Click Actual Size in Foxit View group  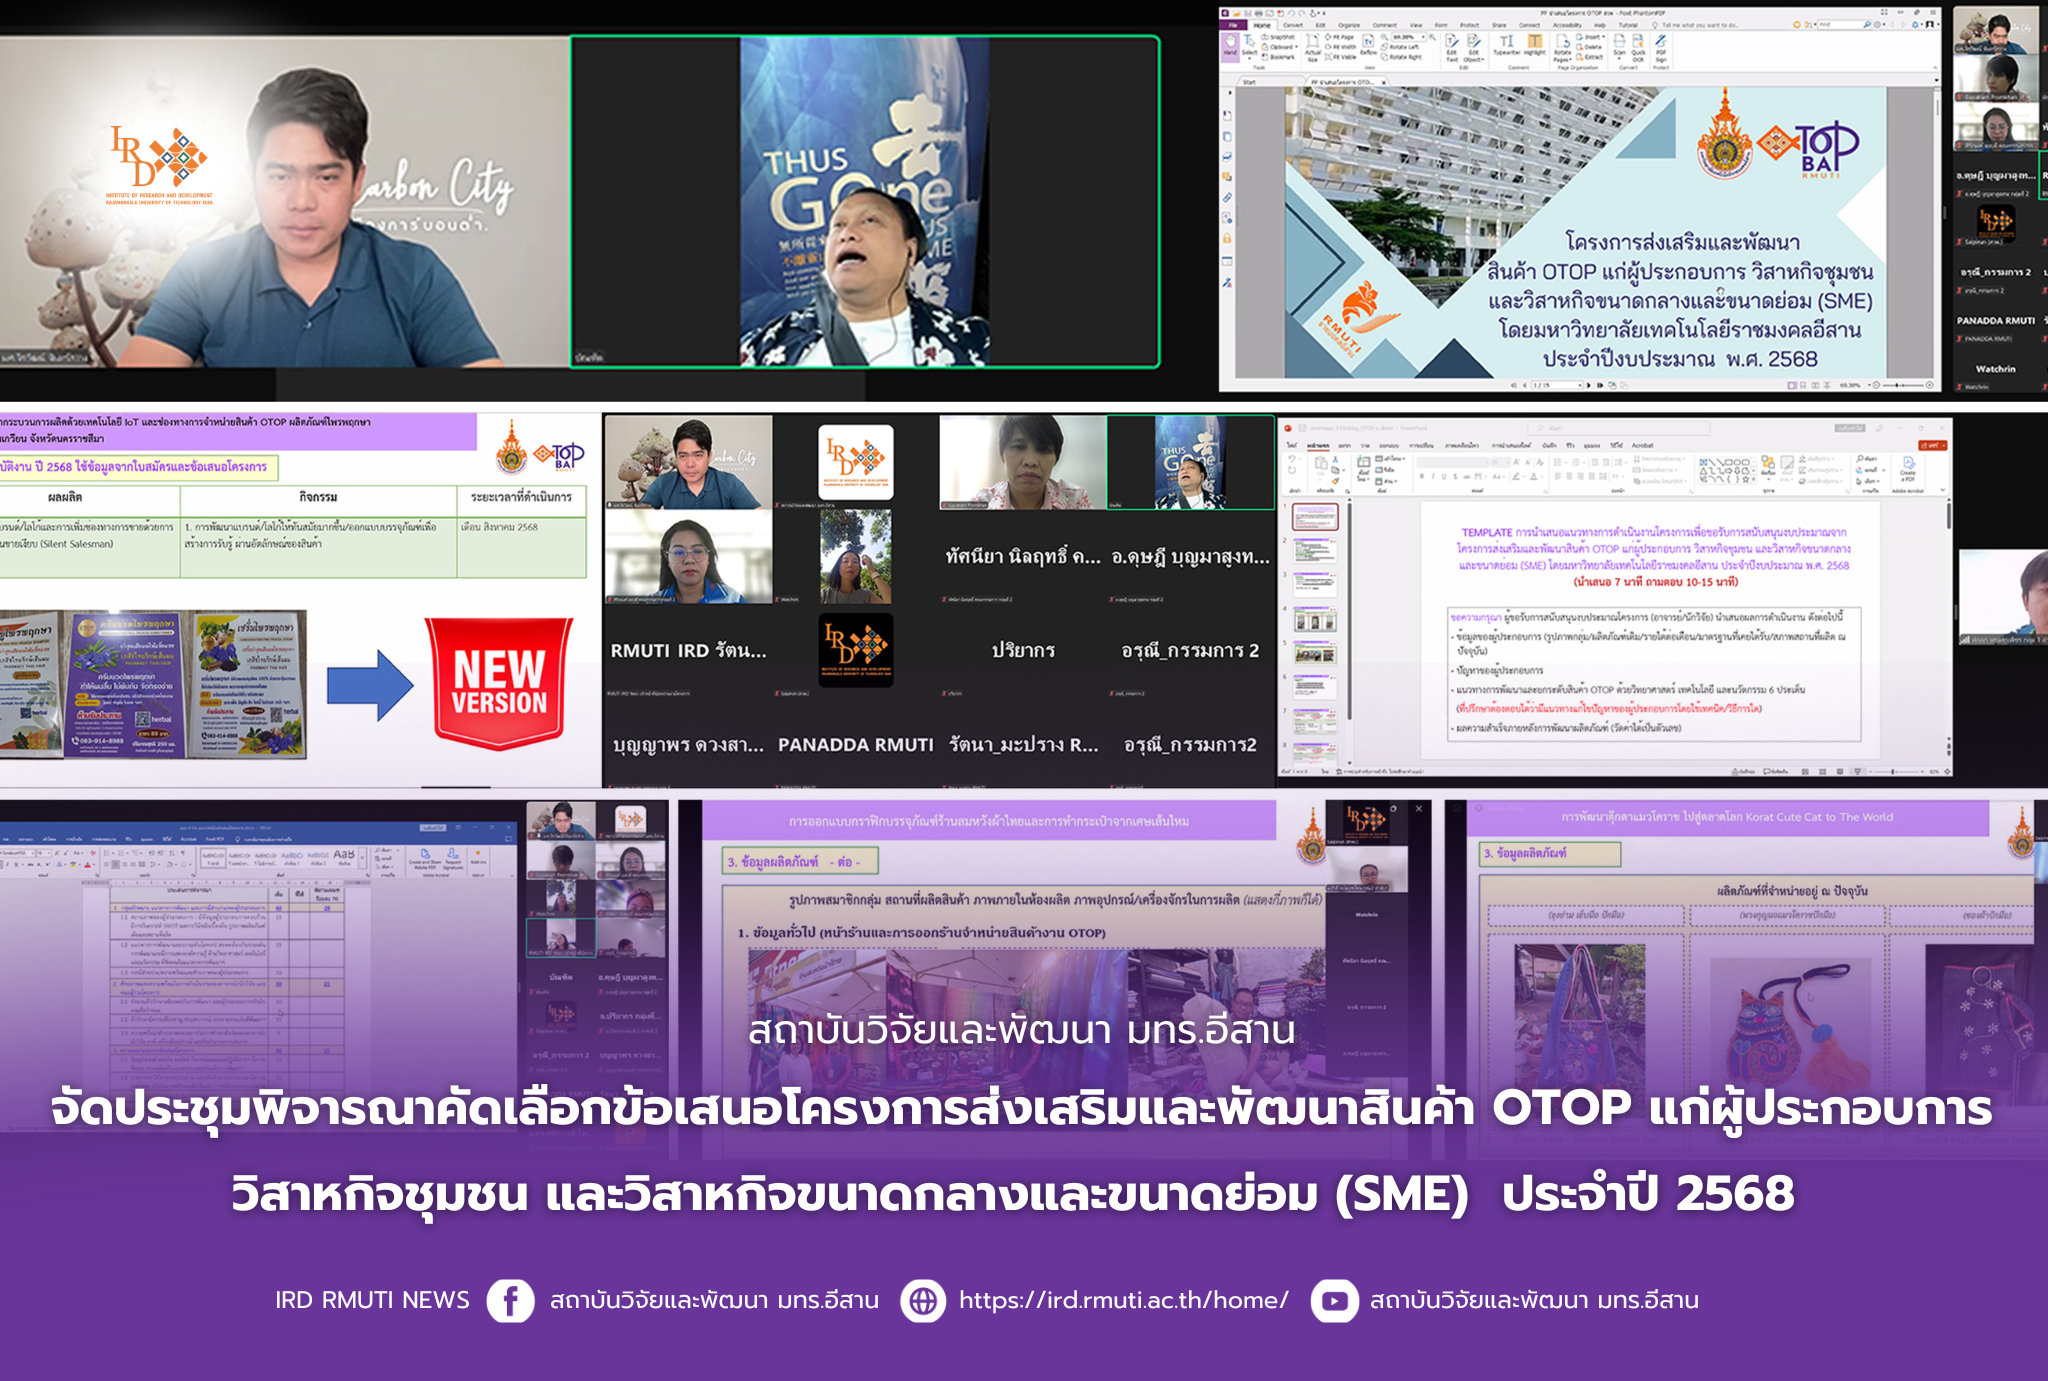tap(1312, 49)
